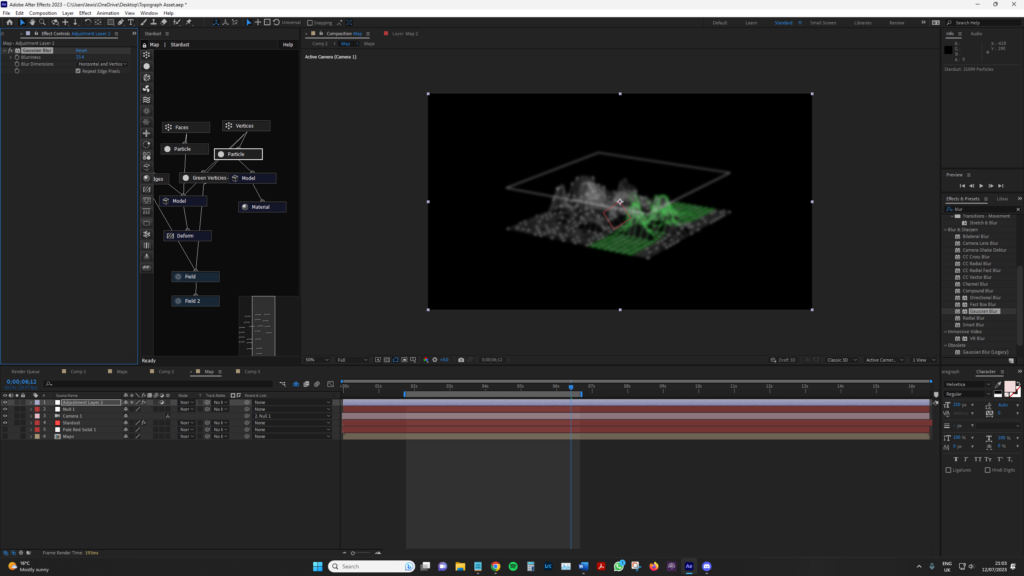Hide the Stardust layer eye
Image resolution: width=1024 pixels, height=576 pixels.
(x=5, y=423)
